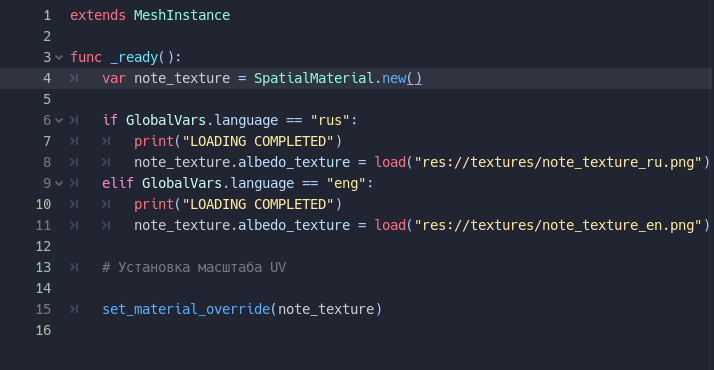714x370 pixels.
Task: Click 'albedo_texture' on line 11
Action: [294, 225]
